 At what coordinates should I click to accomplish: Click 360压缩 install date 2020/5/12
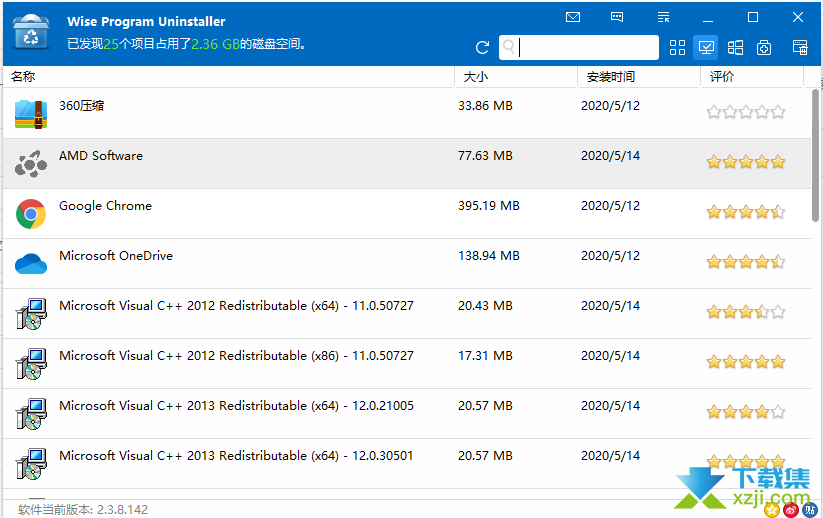[610, 105]
